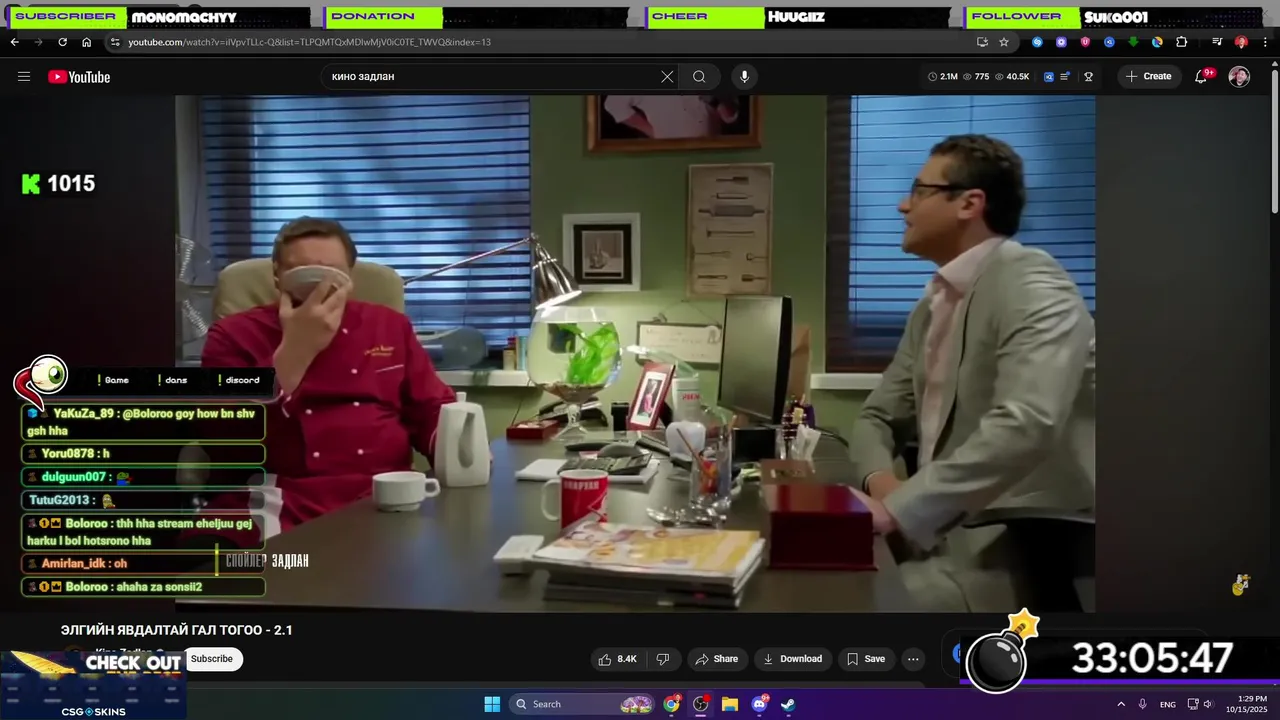
Task: Bookmark this page with star
Action: [x=1004, y=42]
